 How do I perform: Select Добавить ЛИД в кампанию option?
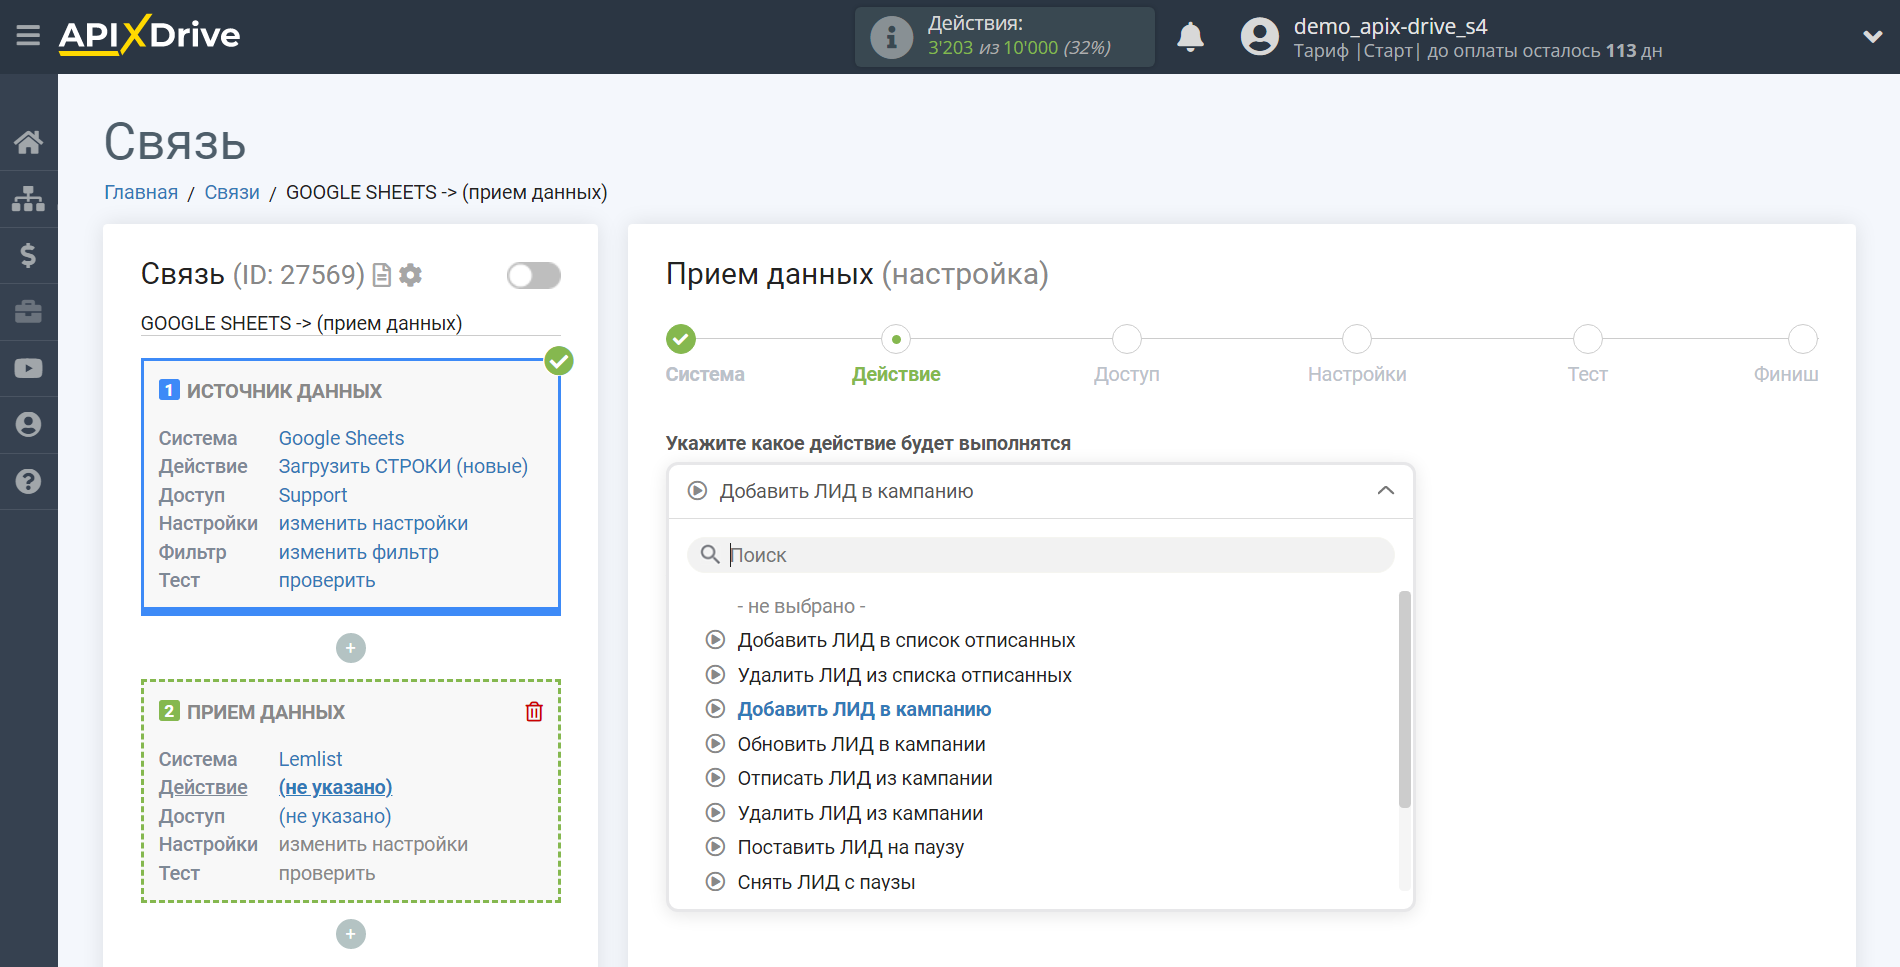(864, 709)
